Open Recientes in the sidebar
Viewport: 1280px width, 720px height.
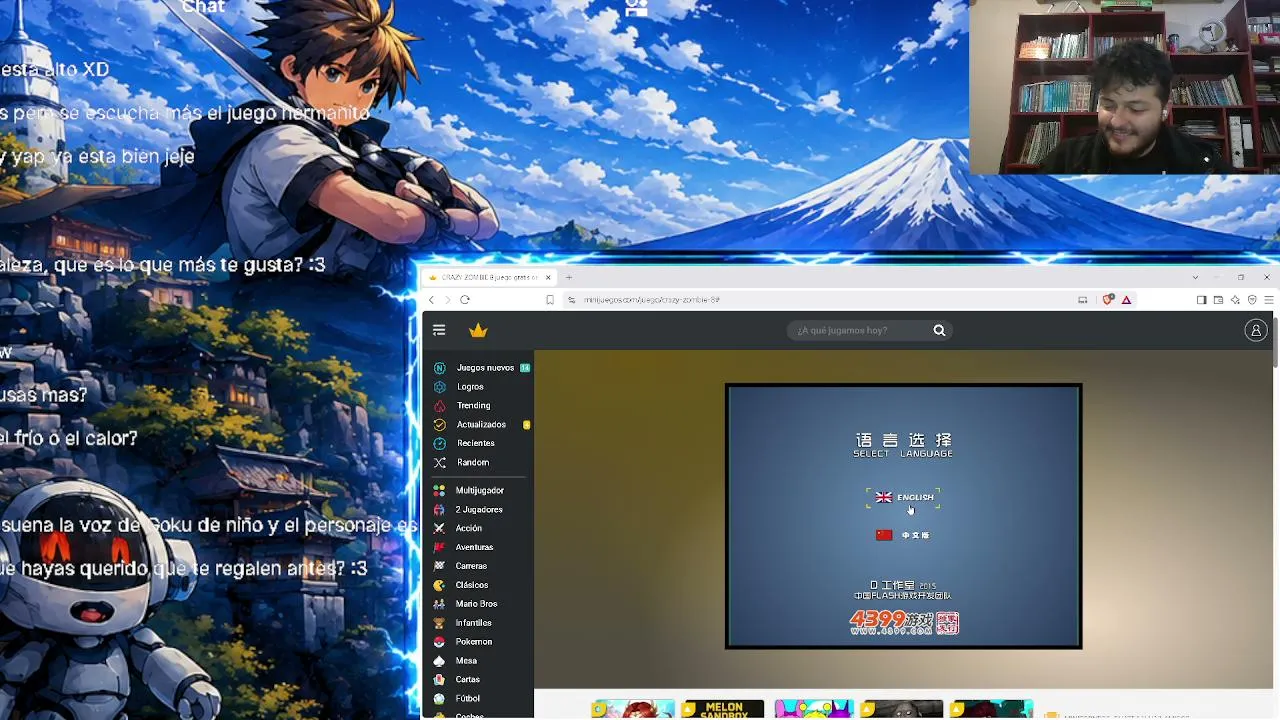(475, 443)
